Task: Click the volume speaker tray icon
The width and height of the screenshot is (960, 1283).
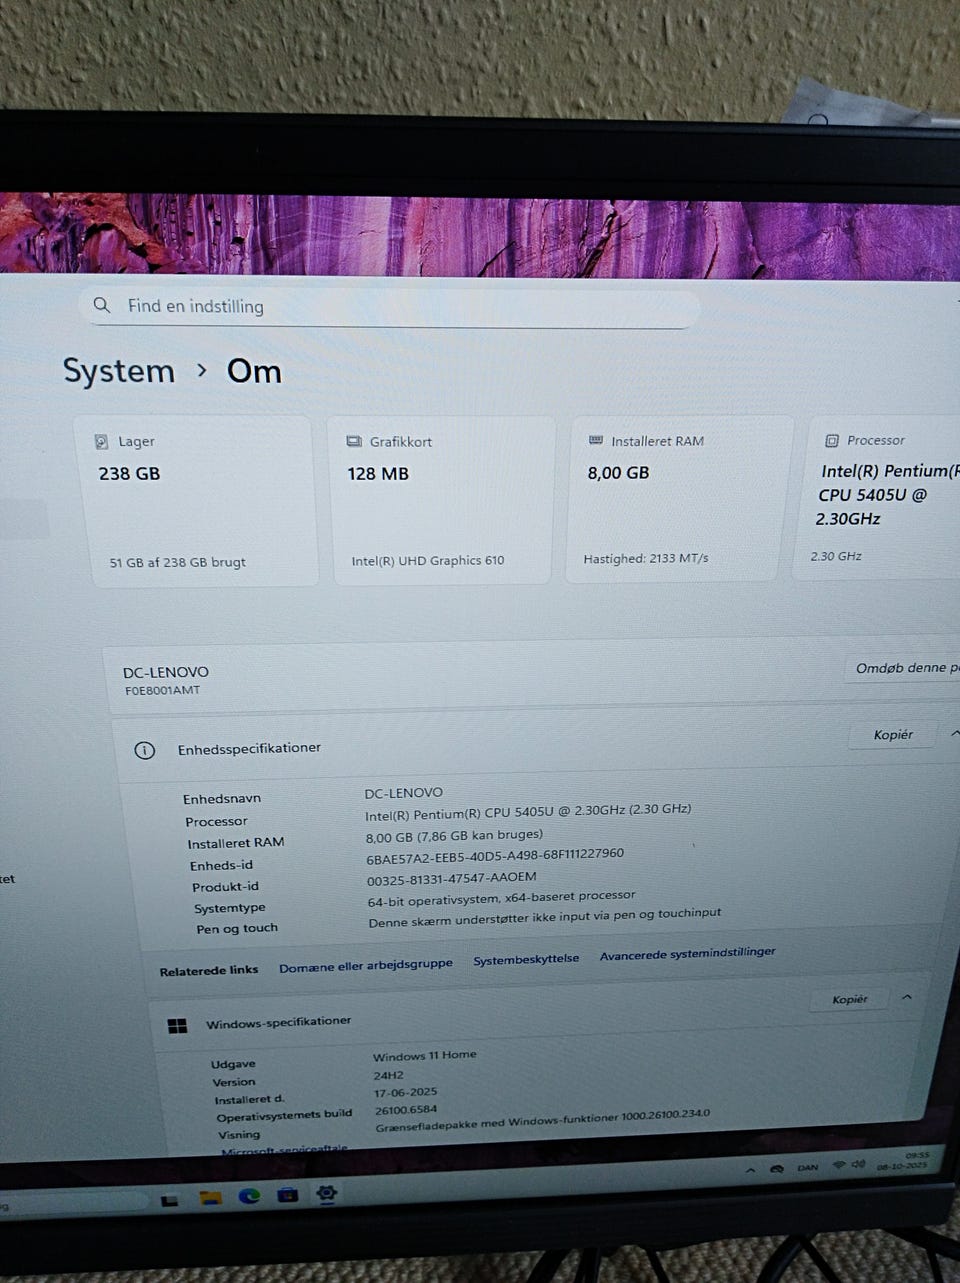Action: 858,1164
